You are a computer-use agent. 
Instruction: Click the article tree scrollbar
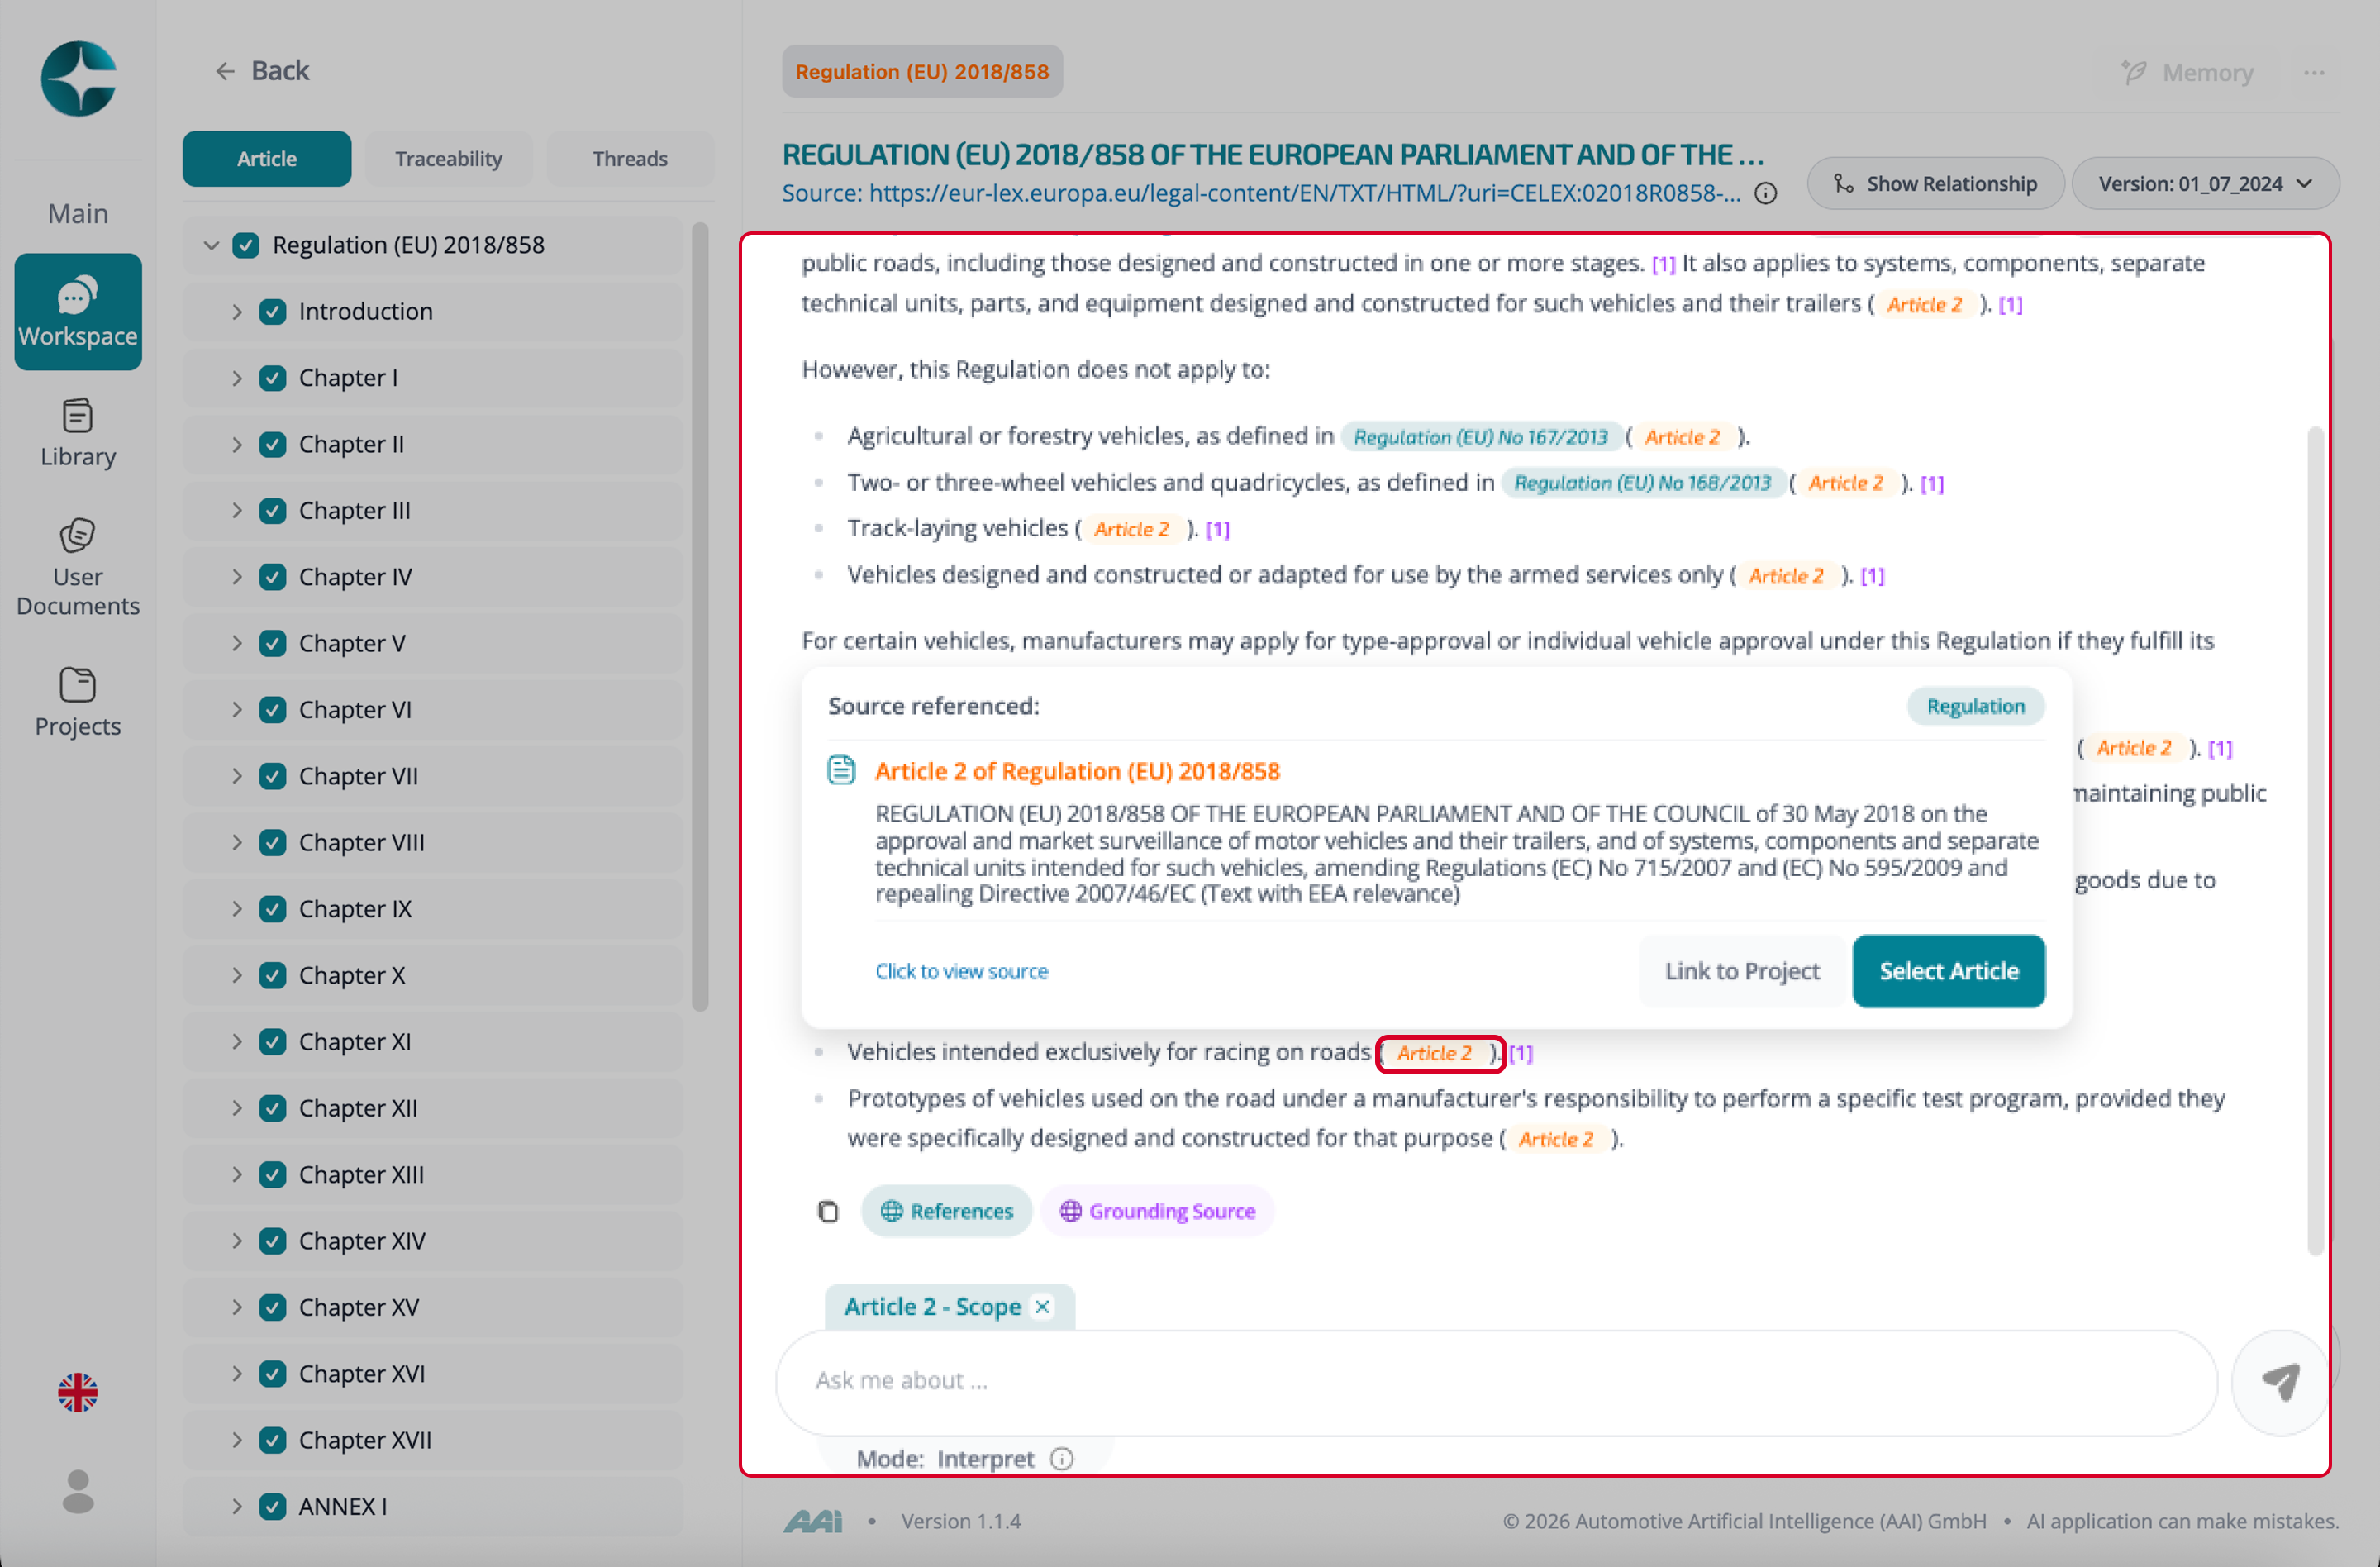tap(700, 617)
